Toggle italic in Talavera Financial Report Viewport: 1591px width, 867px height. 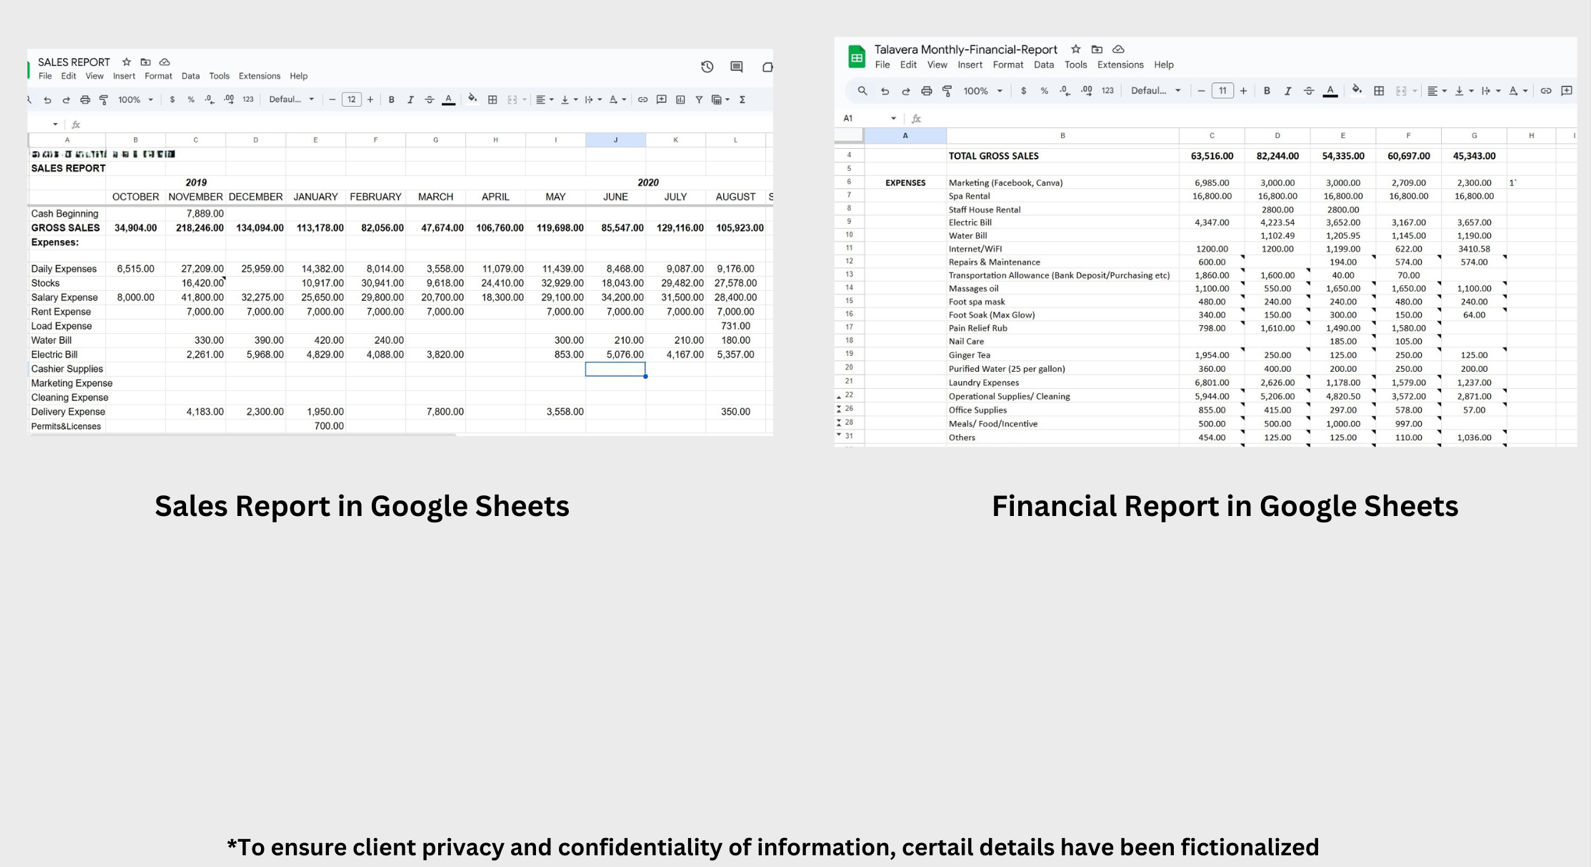coord(1288,91)
